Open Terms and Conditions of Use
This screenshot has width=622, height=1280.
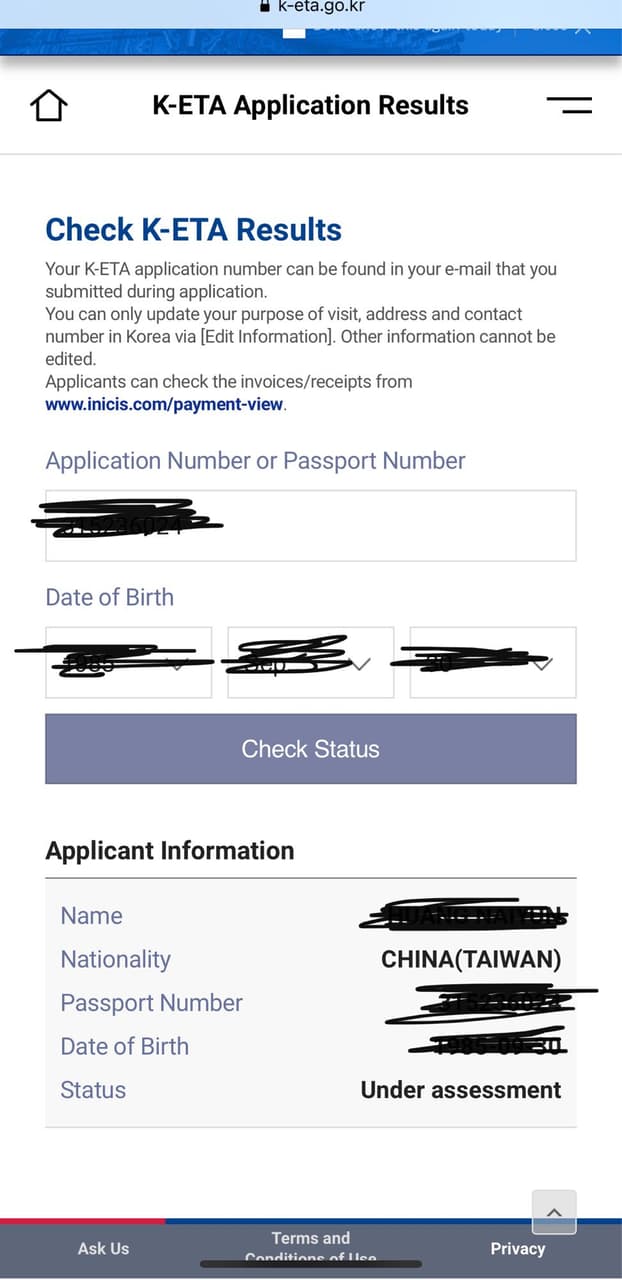coord(311,1246)
